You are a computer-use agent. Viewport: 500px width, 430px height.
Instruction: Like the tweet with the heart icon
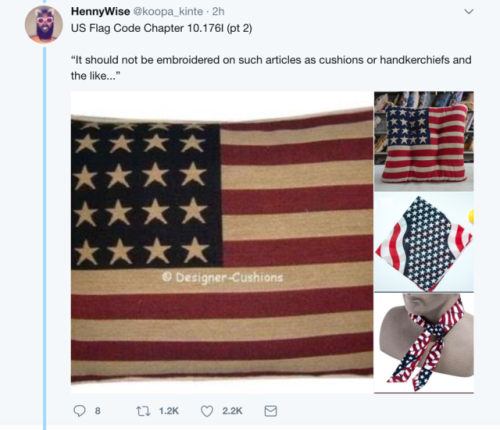207,411
